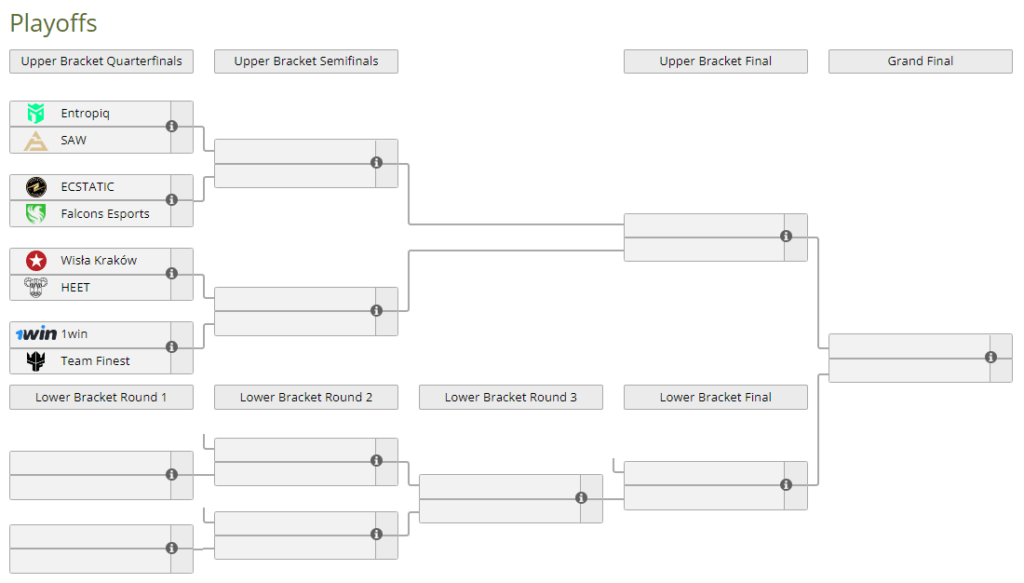The image size is (1024, 583).
Task: Click the Falcons Esports team logo
Action: click(36, 213)
